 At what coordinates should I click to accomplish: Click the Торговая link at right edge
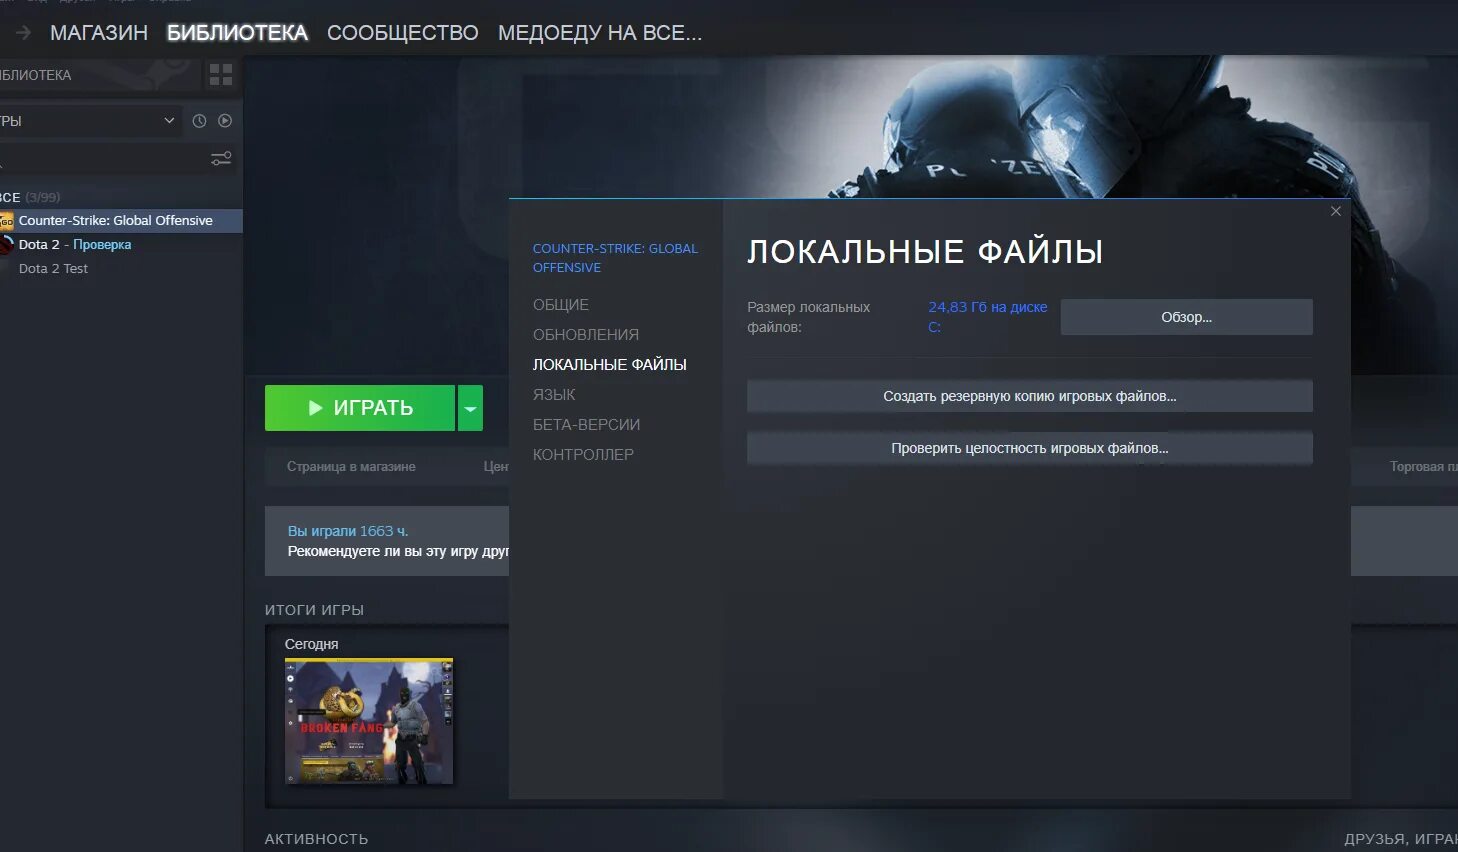pos(1423,467)
